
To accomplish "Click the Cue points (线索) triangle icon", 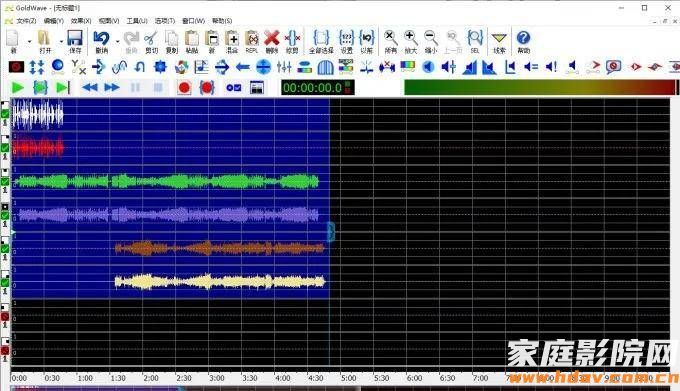I will click(499, 39).
